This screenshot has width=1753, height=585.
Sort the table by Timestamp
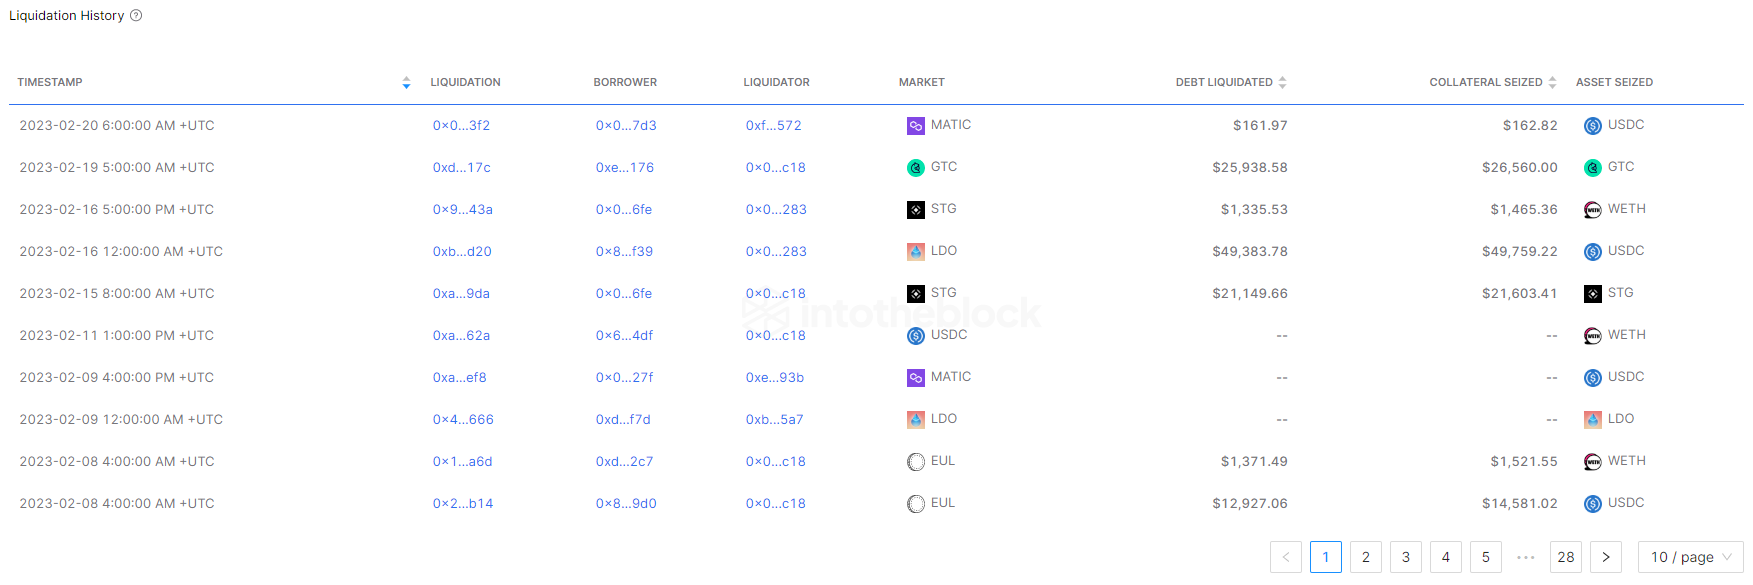coord(406,83)
